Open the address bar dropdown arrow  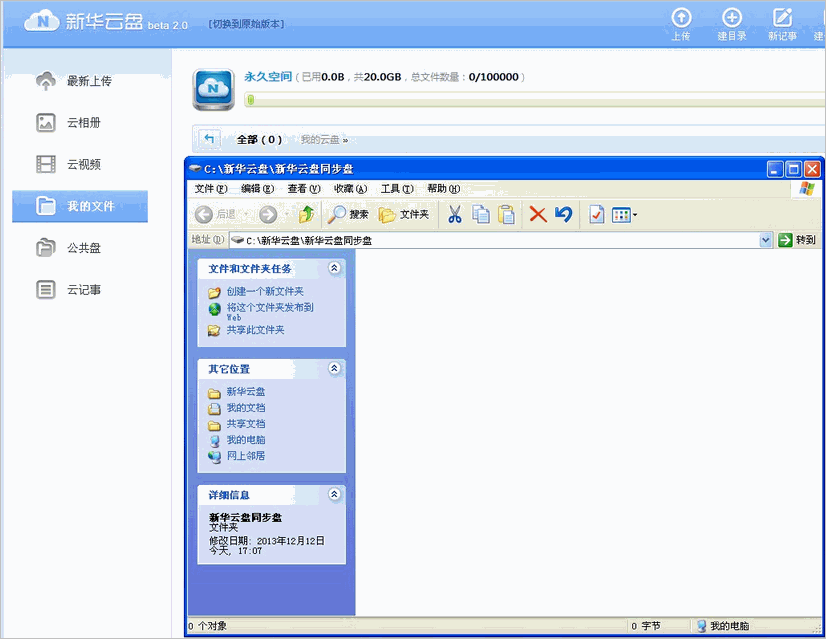pos(765,240)
